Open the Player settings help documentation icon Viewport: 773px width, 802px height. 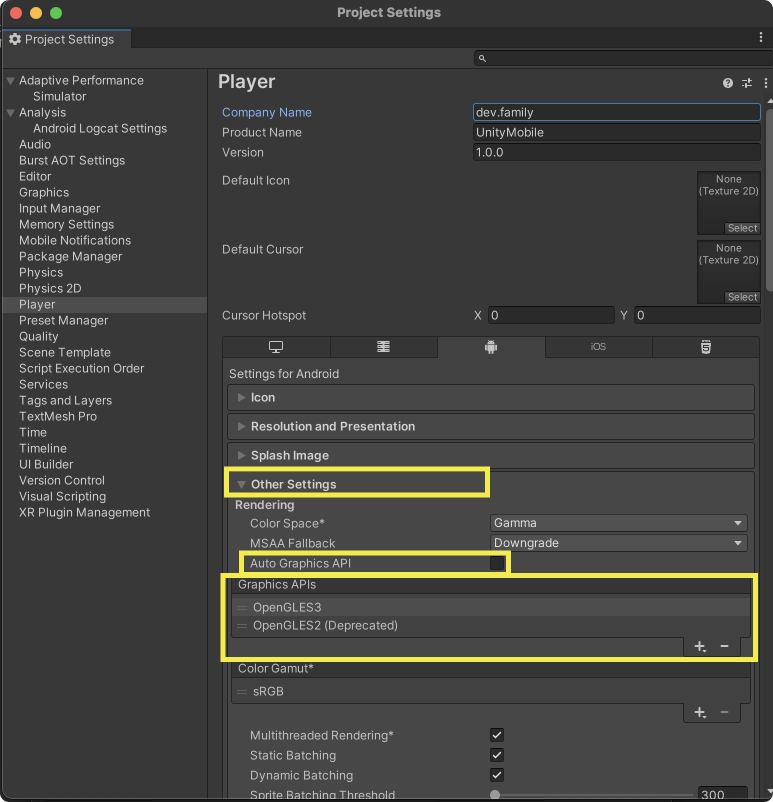(728, 83)
